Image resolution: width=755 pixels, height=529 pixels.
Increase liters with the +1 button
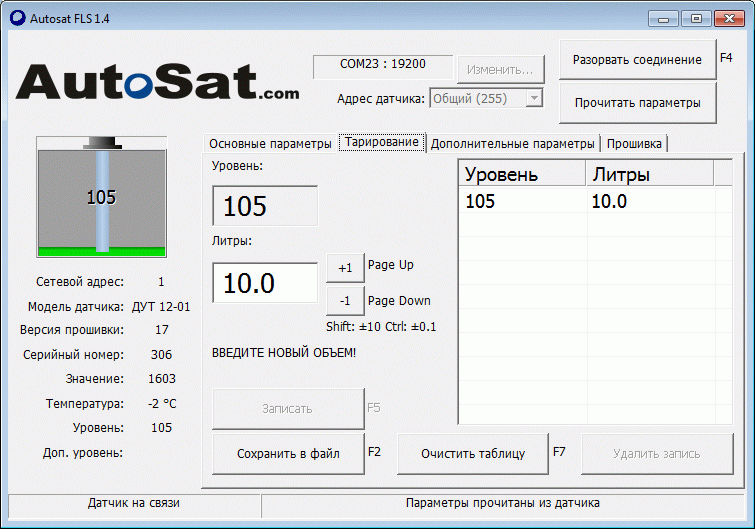[345, 268]
